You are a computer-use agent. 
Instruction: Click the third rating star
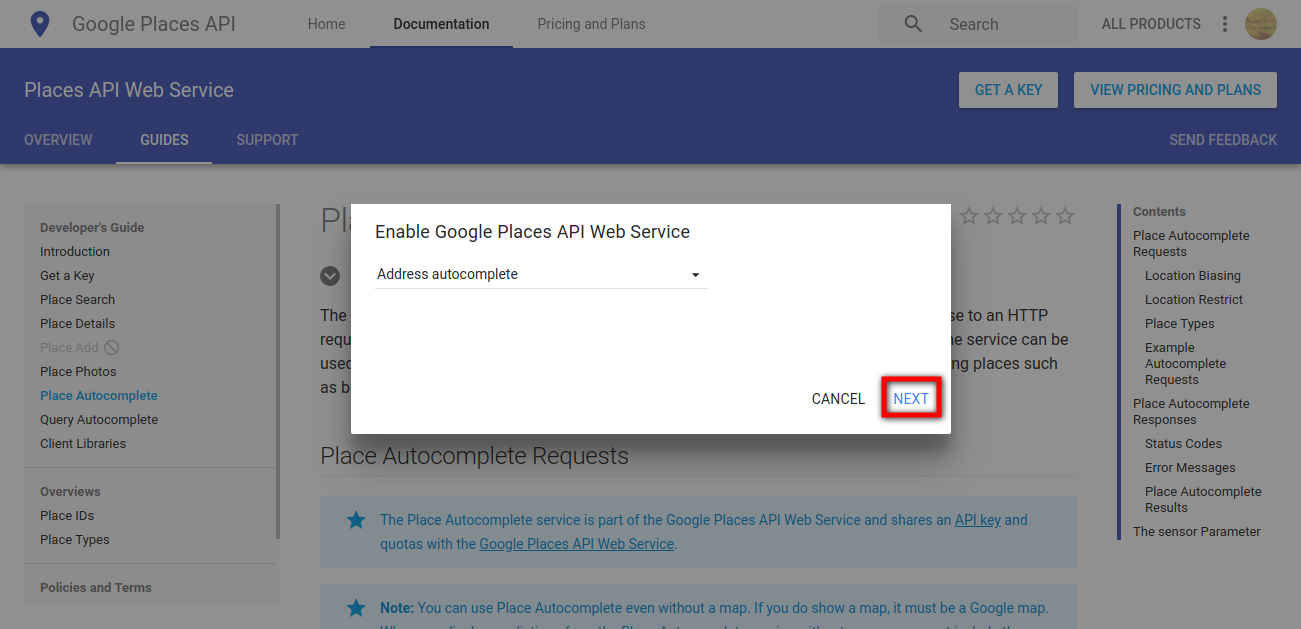[x=1017, y=216]
